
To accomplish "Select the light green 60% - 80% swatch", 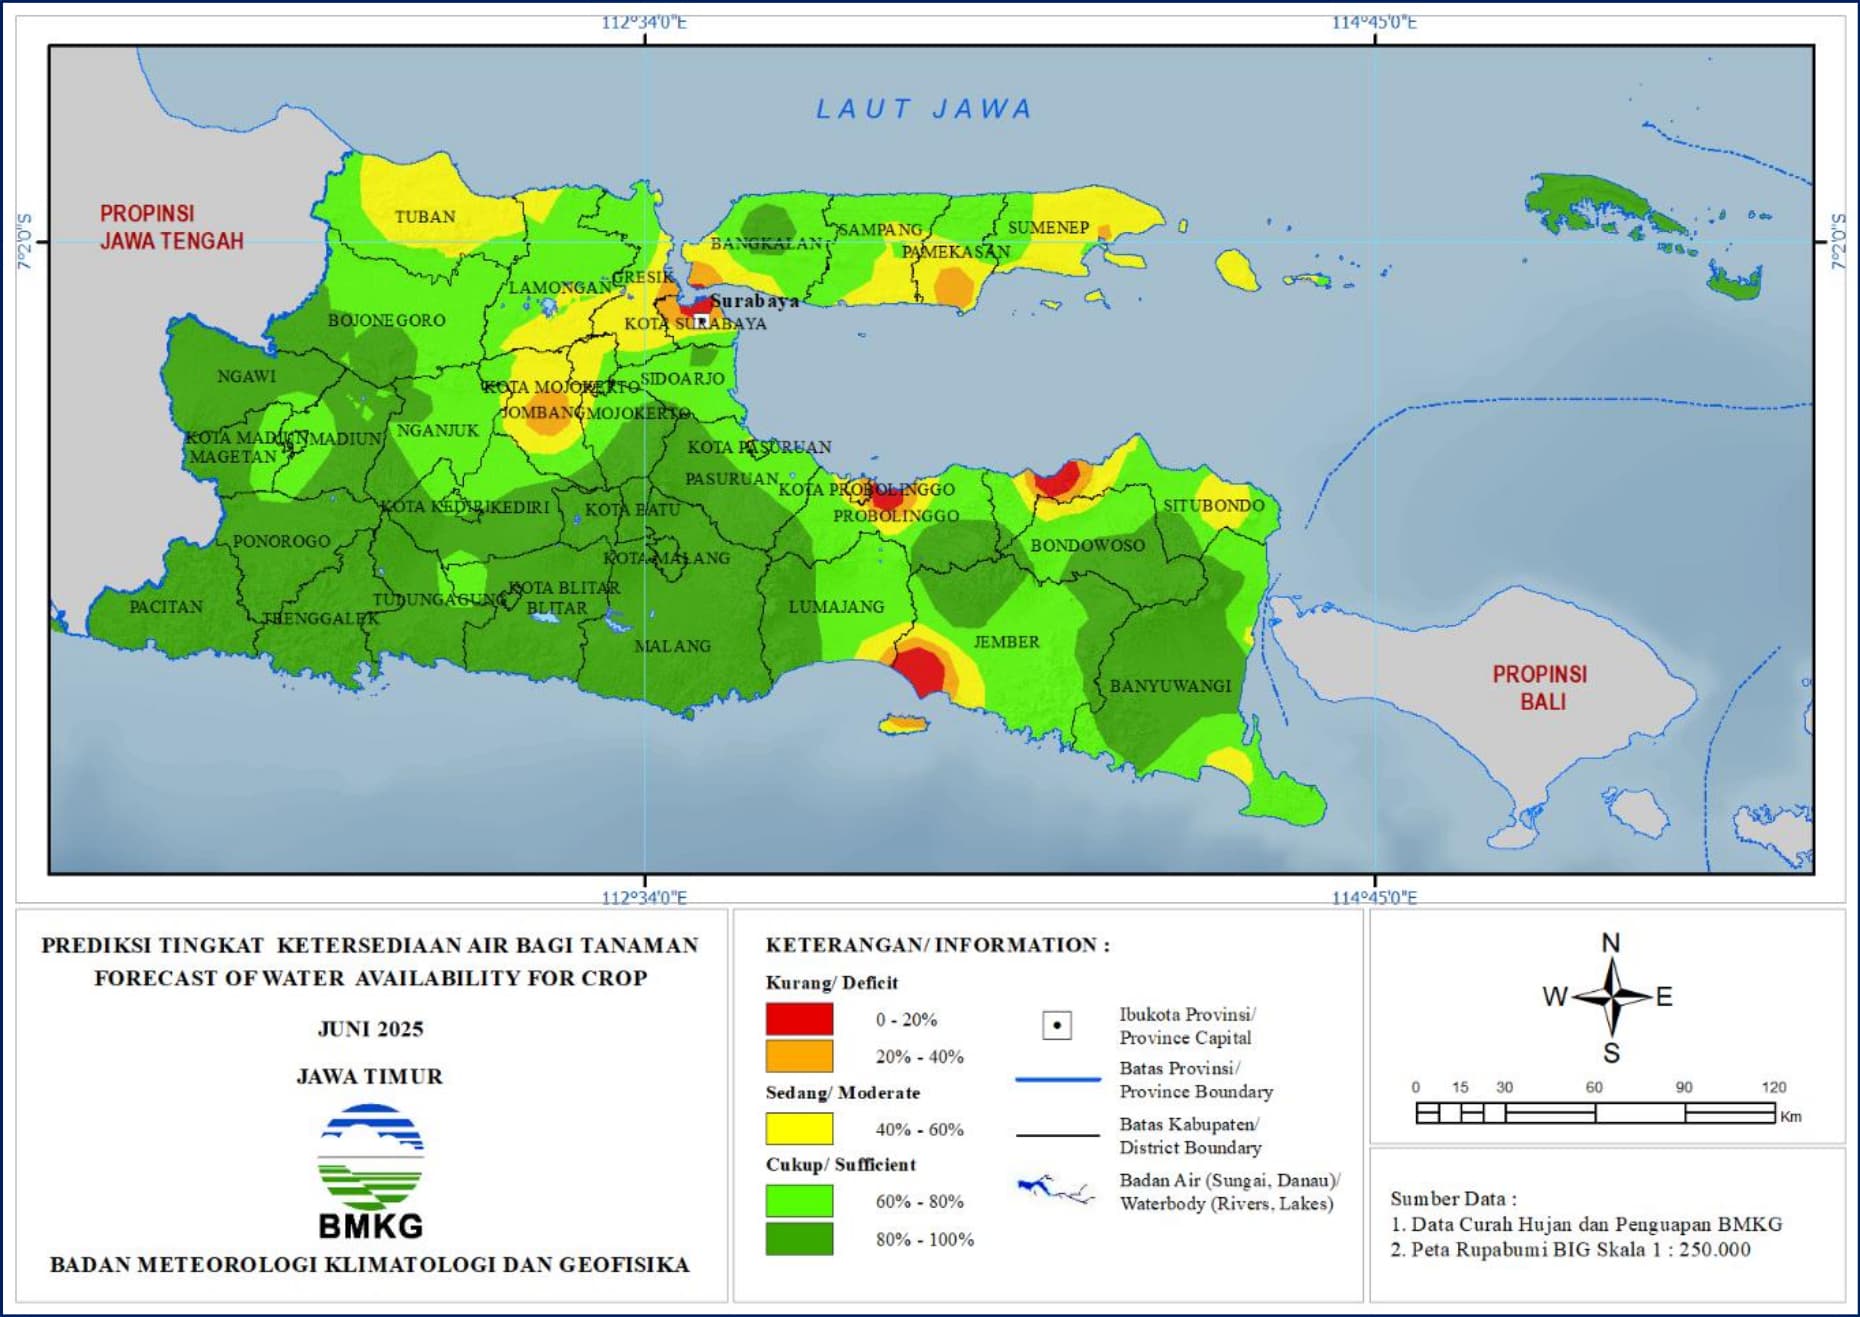I will [799, 1201].
